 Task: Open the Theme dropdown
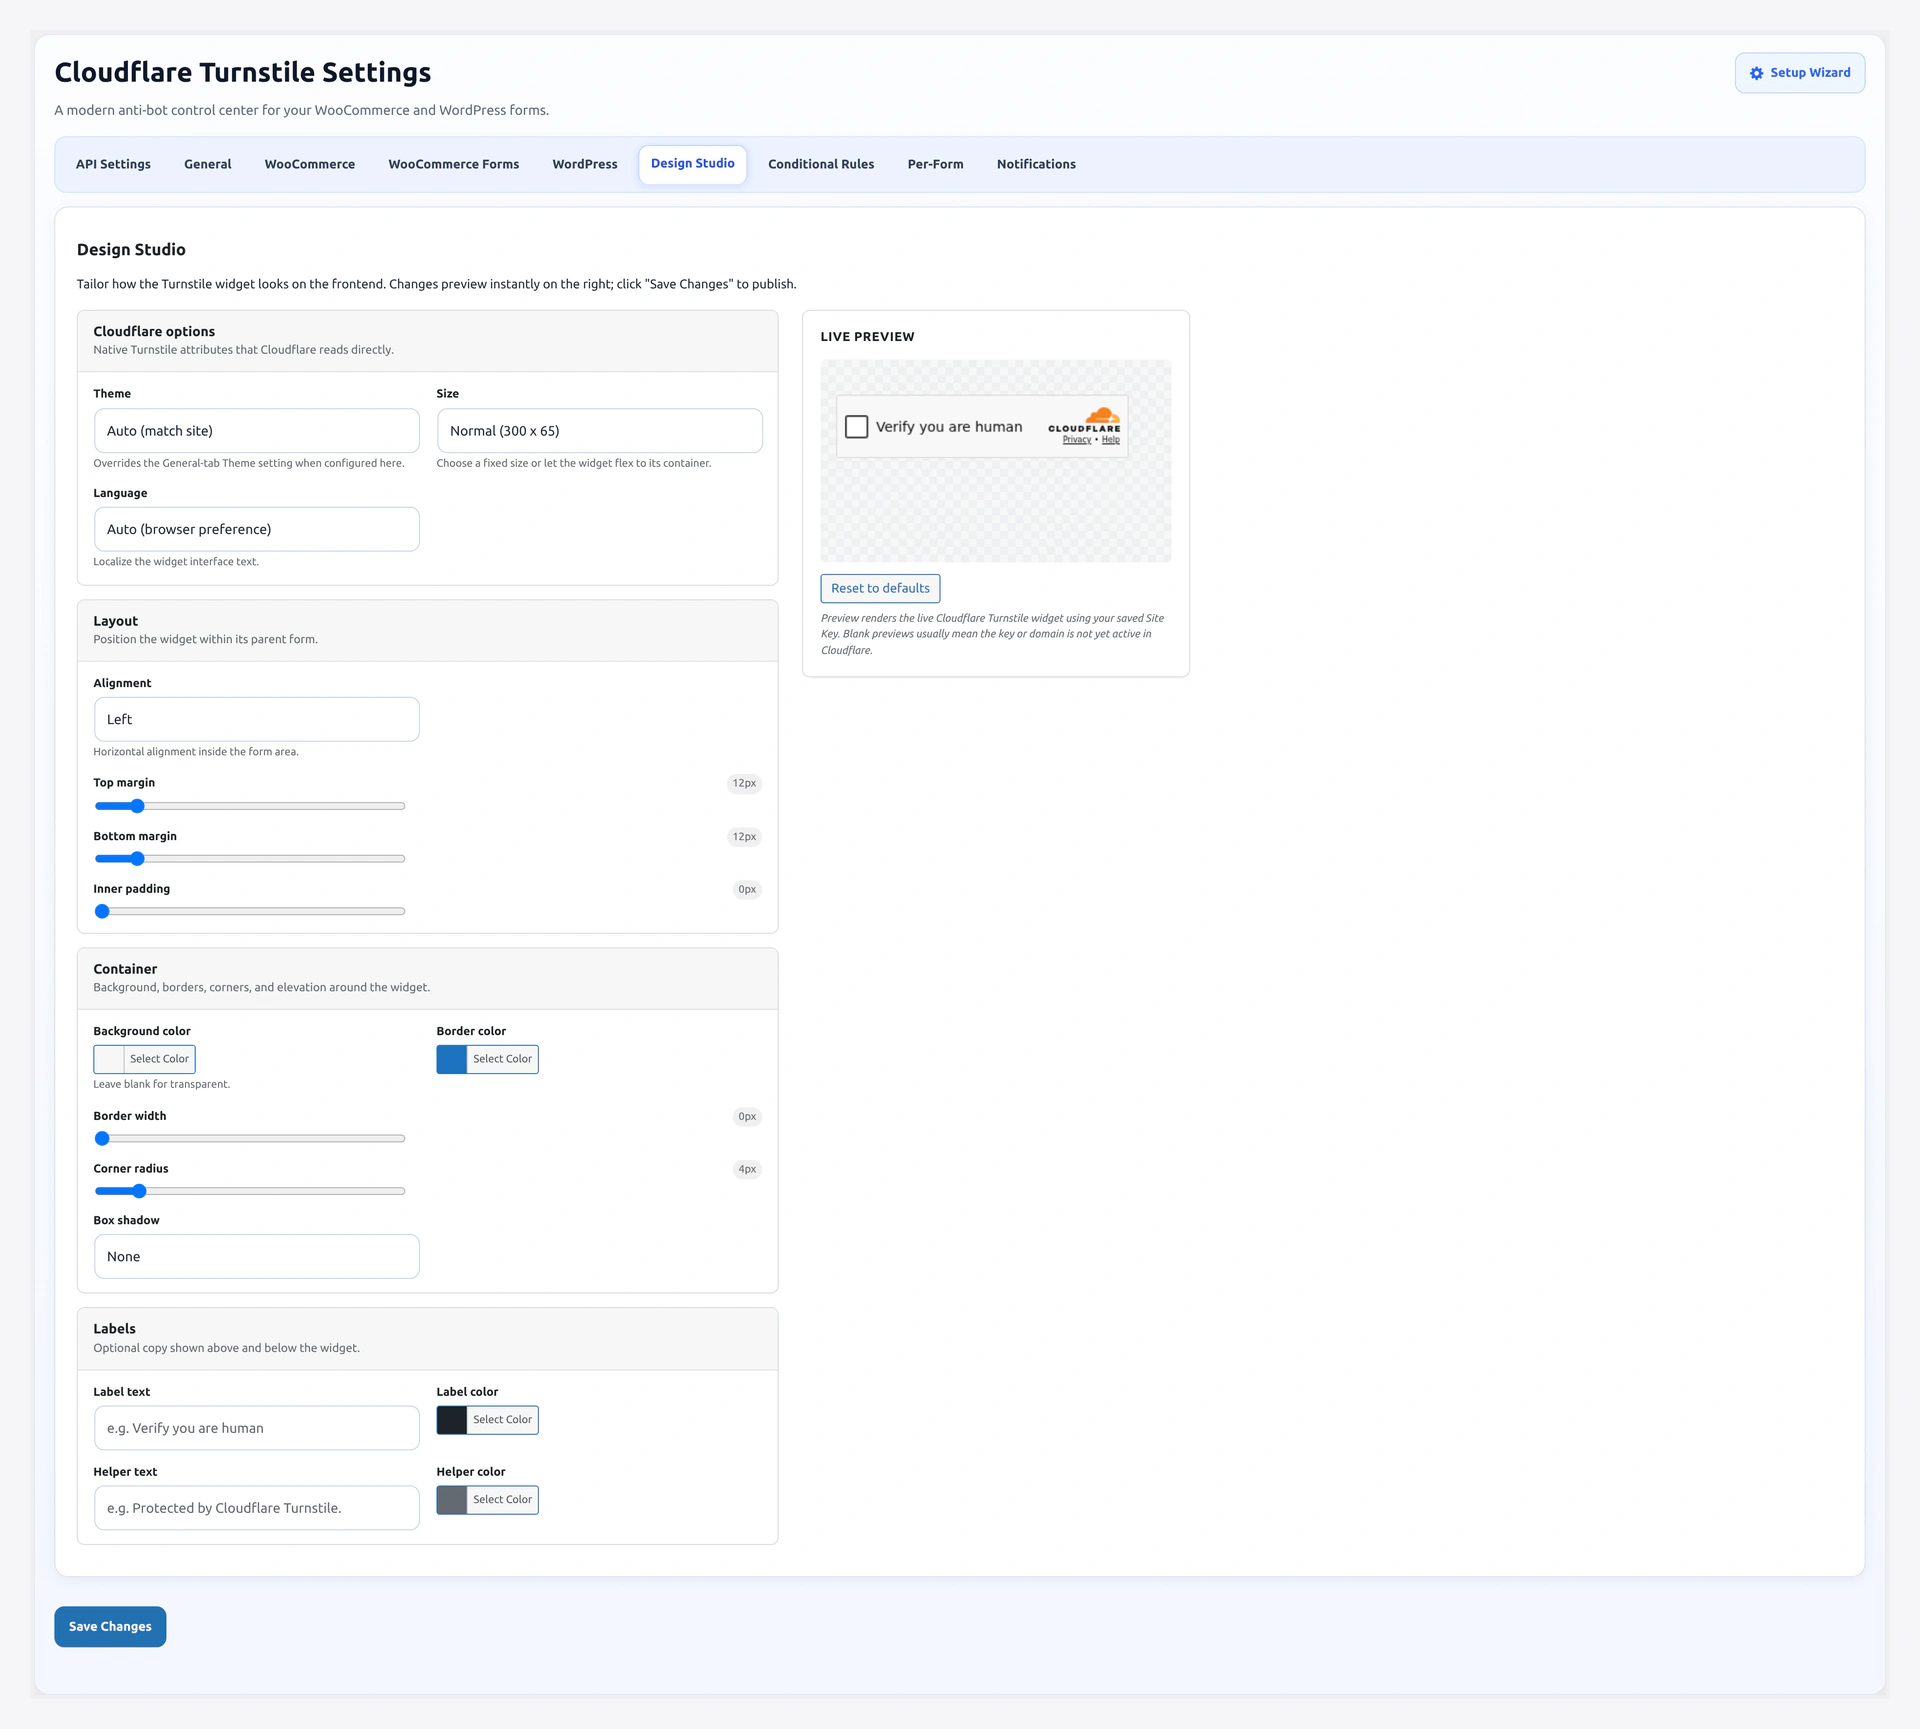point(257,431)
